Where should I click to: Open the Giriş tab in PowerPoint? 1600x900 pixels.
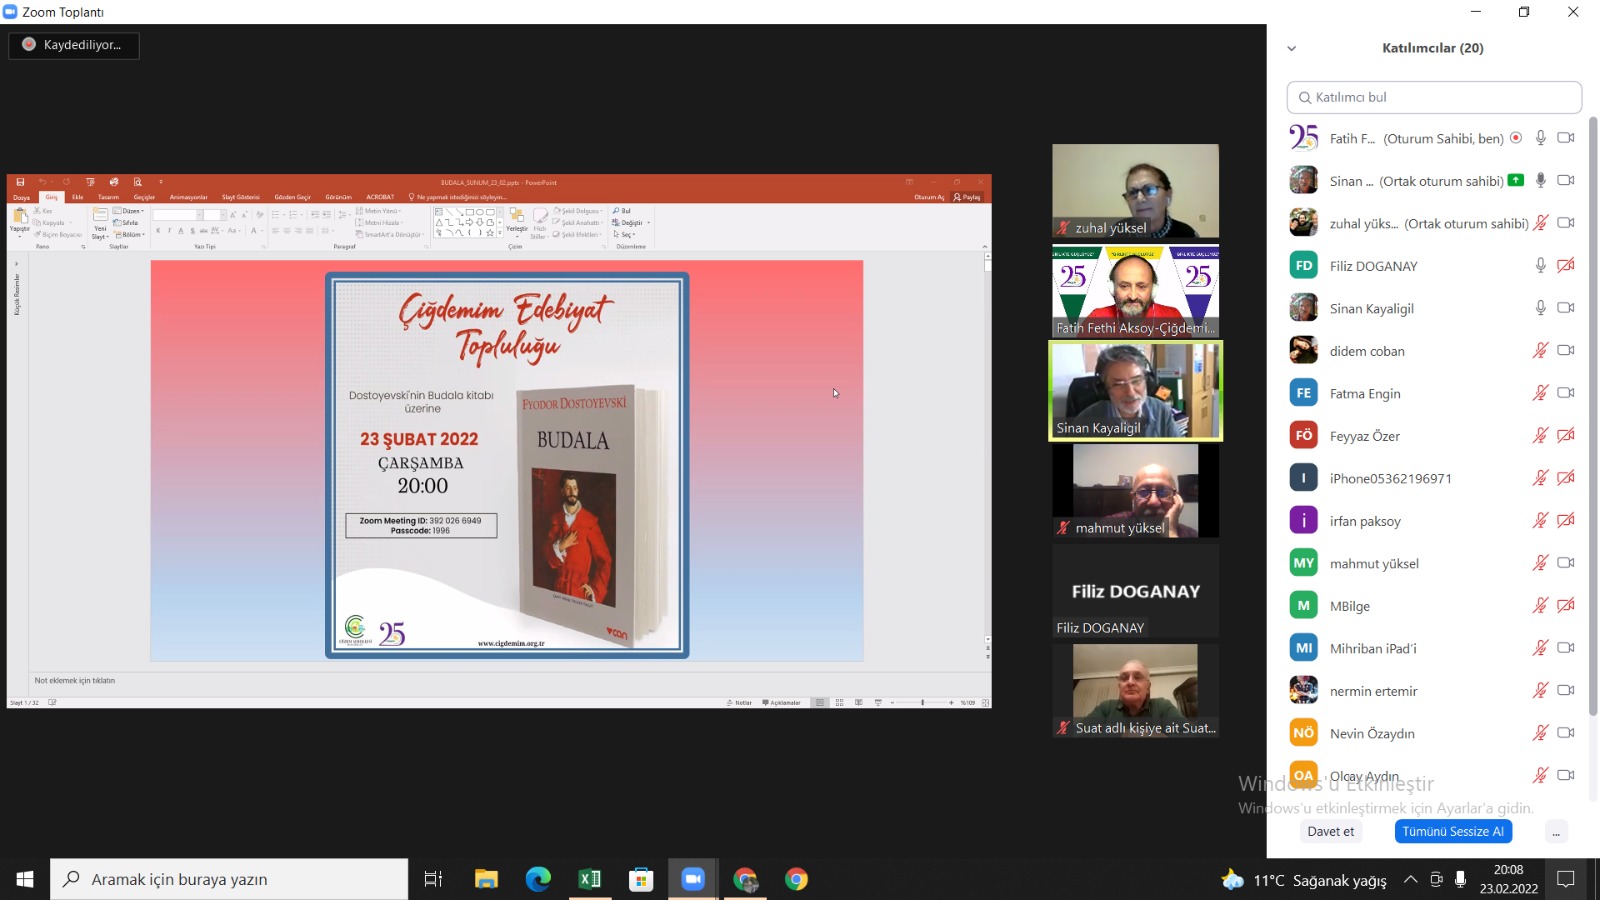(51, 197)
